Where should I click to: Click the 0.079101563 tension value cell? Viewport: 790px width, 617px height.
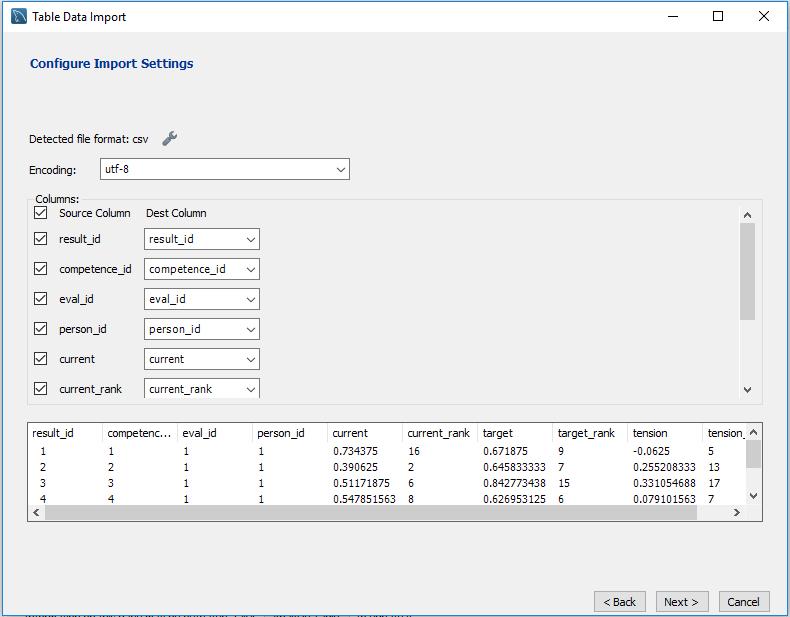pyautogui.click(x=665, y=499)
